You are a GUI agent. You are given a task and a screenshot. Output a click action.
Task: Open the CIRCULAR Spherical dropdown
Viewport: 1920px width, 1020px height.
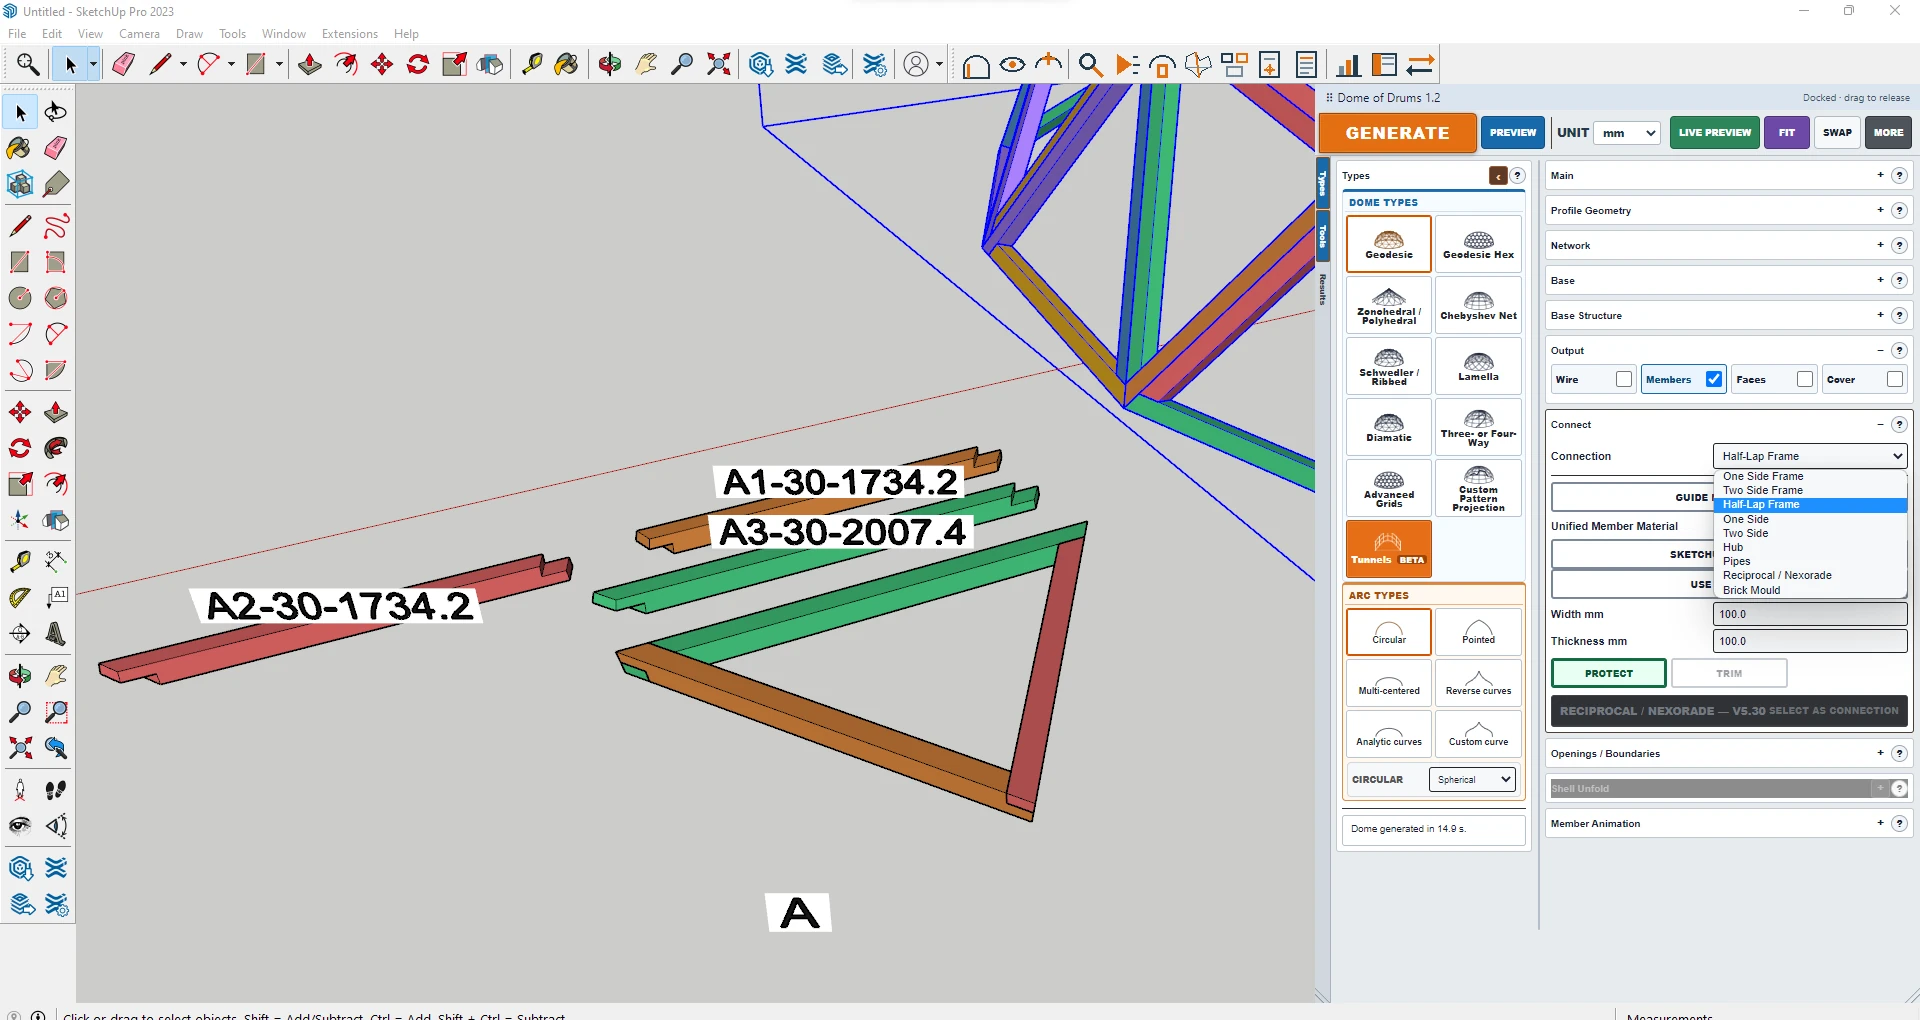tap(1472, 779)
